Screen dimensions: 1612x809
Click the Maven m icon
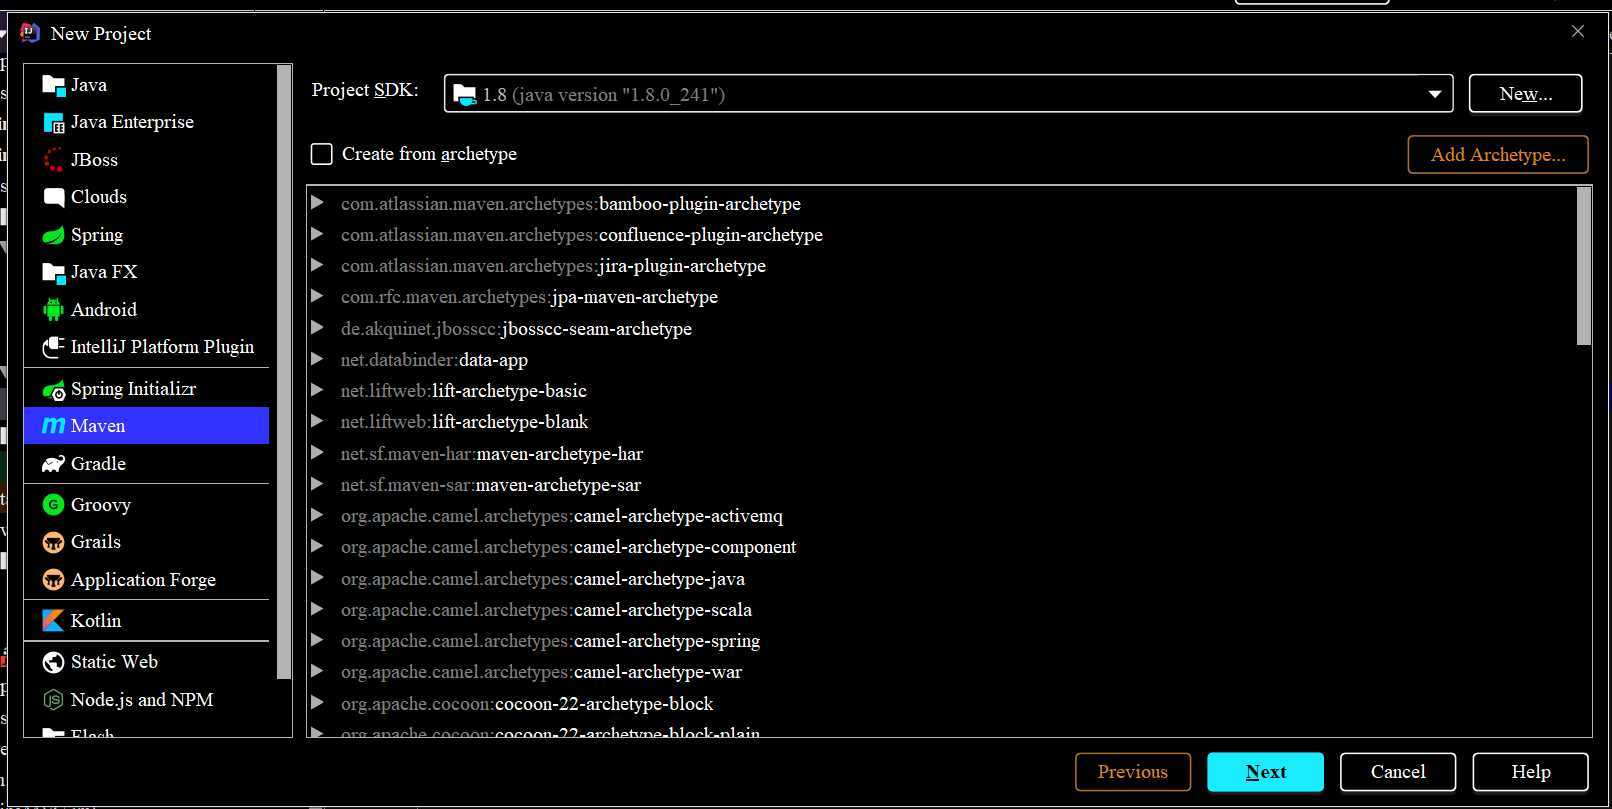click(54, 426)
